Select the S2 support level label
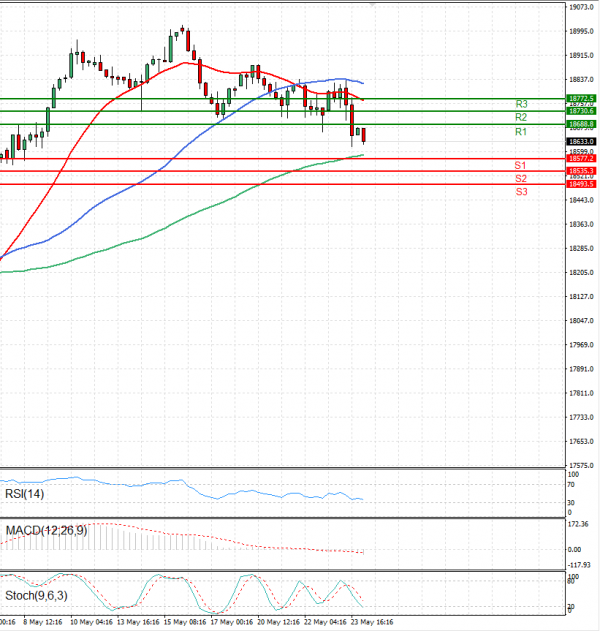This screenshot has height=631, width=600. pyautogui.click(x=521, y=178)
